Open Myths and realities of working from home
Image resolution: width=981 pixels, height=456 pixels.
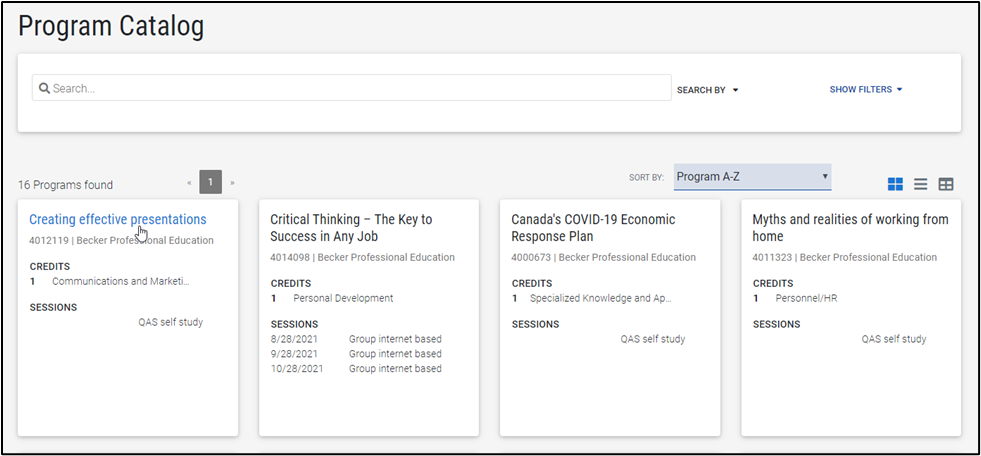(x=850, y=227)
